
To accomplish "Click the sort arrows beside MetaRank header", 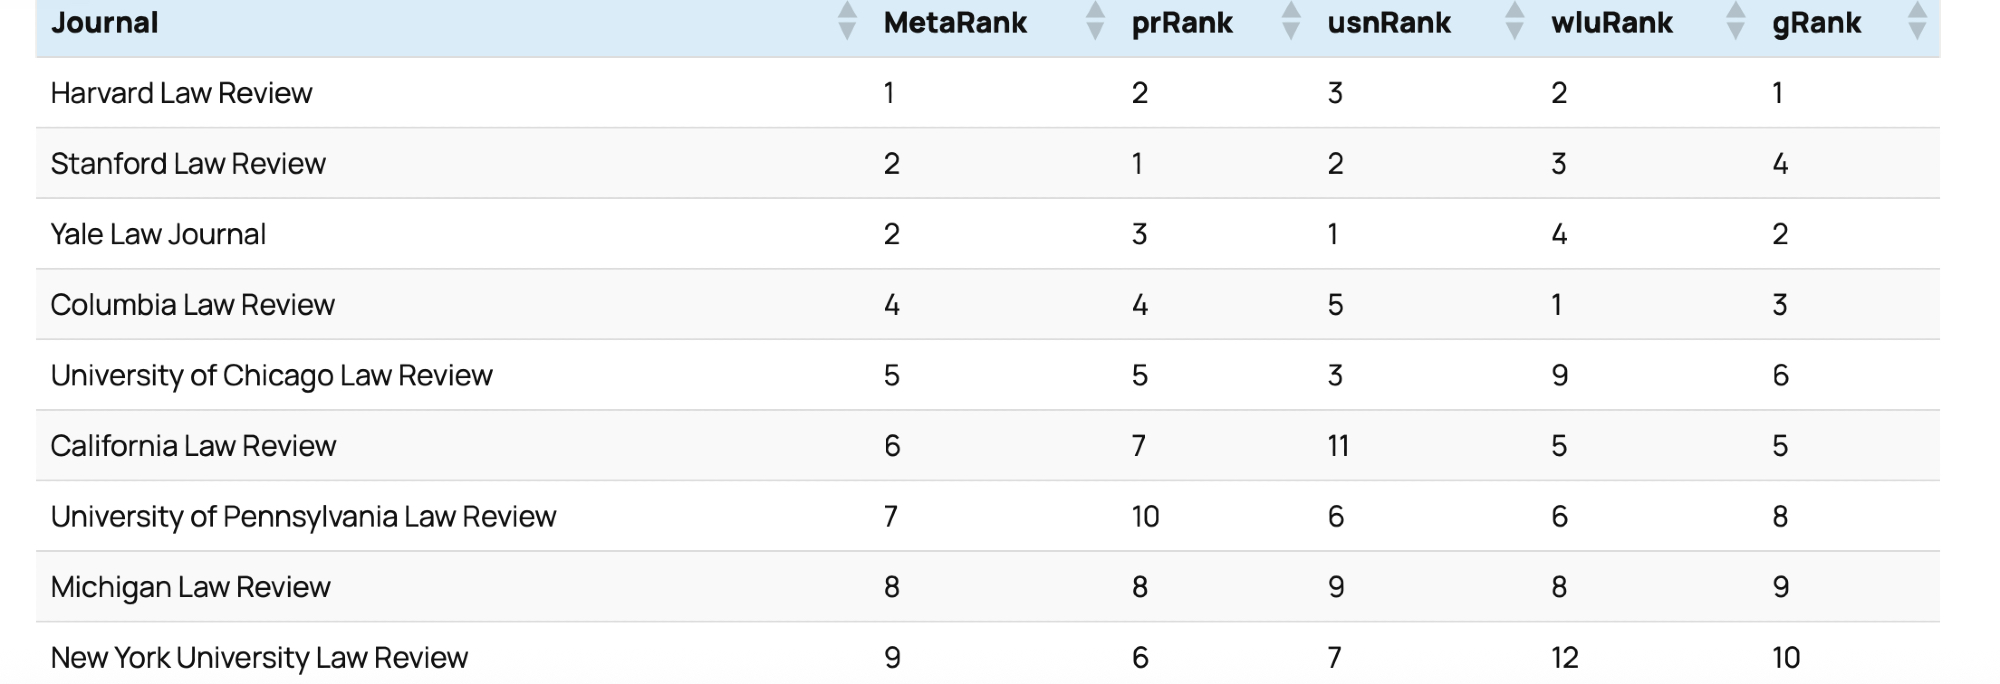I will point(1095,21).
